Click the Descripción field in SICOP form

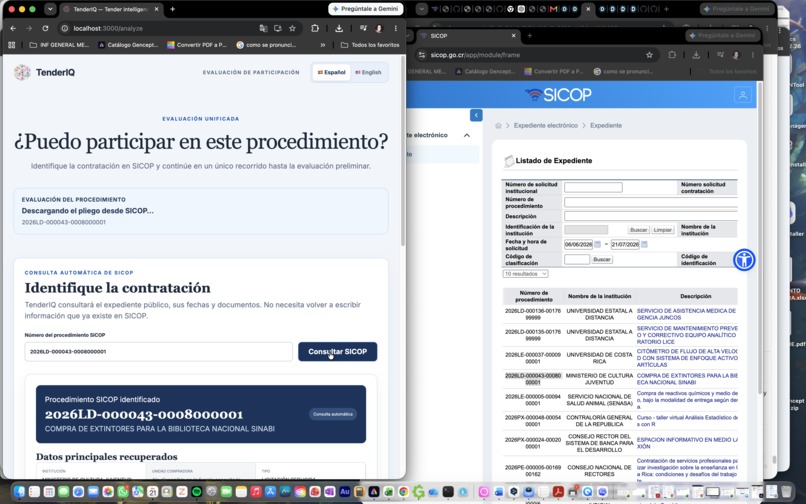coord(650,216)
